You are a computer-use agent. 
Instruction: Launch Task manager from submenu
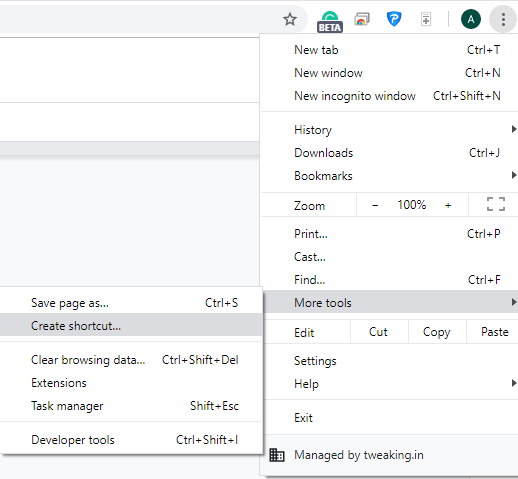coord(130,406)
